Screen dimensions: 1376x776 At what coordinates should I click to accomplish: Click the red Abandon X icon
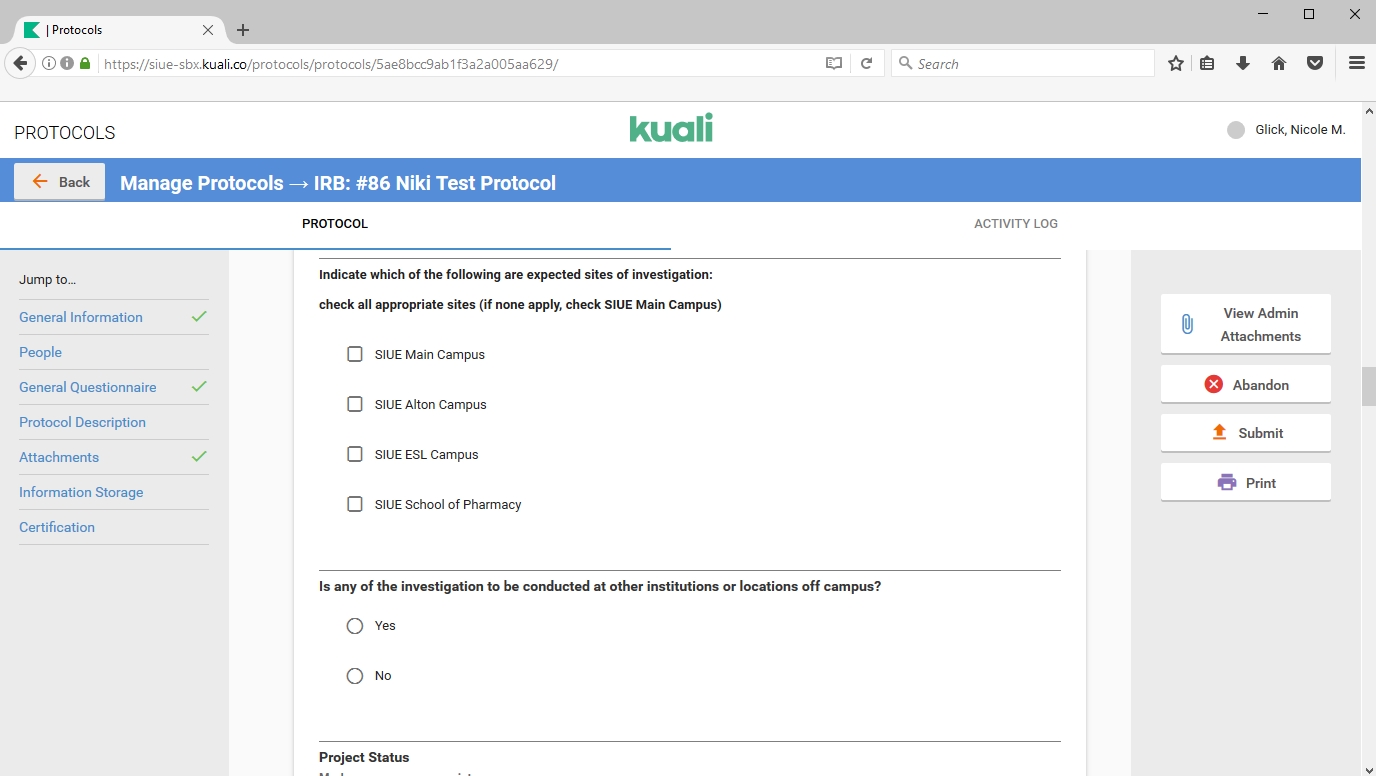(x=1213, y=384)
